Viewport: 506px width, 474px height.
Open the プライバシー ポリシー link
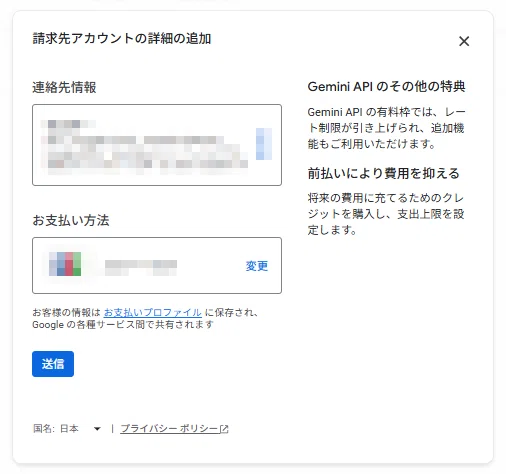[x=169, y=428]
